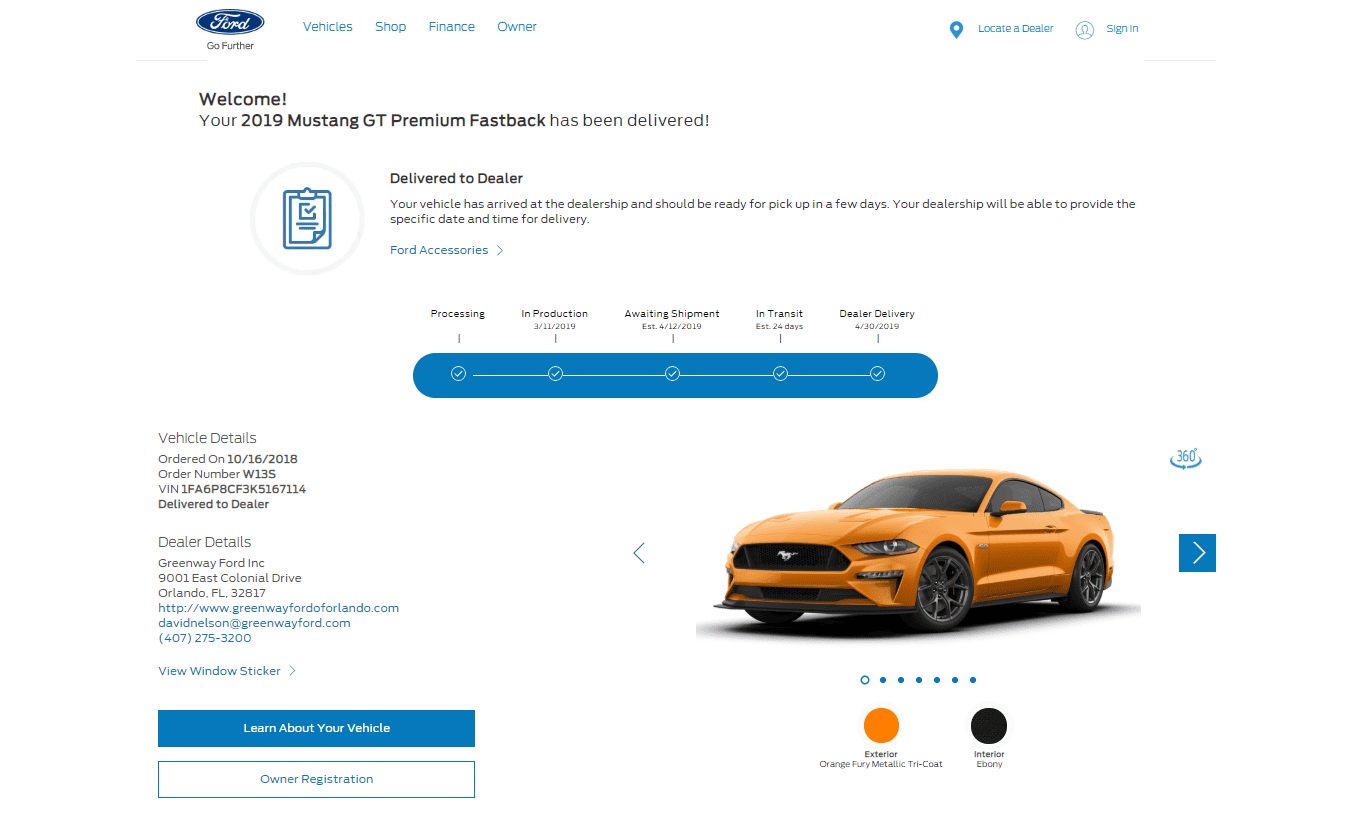Open the Shop menu

(391, 27)
